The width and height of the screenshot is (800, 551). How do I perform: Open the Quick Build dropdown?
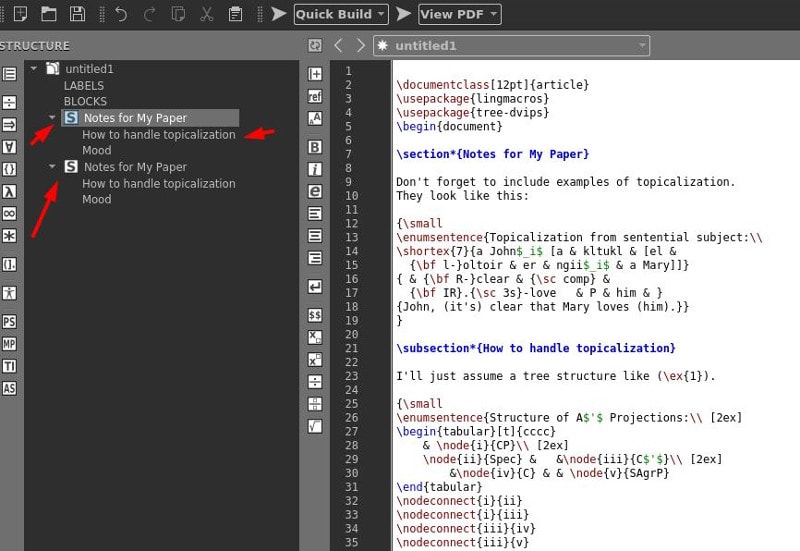pos(381,14)
